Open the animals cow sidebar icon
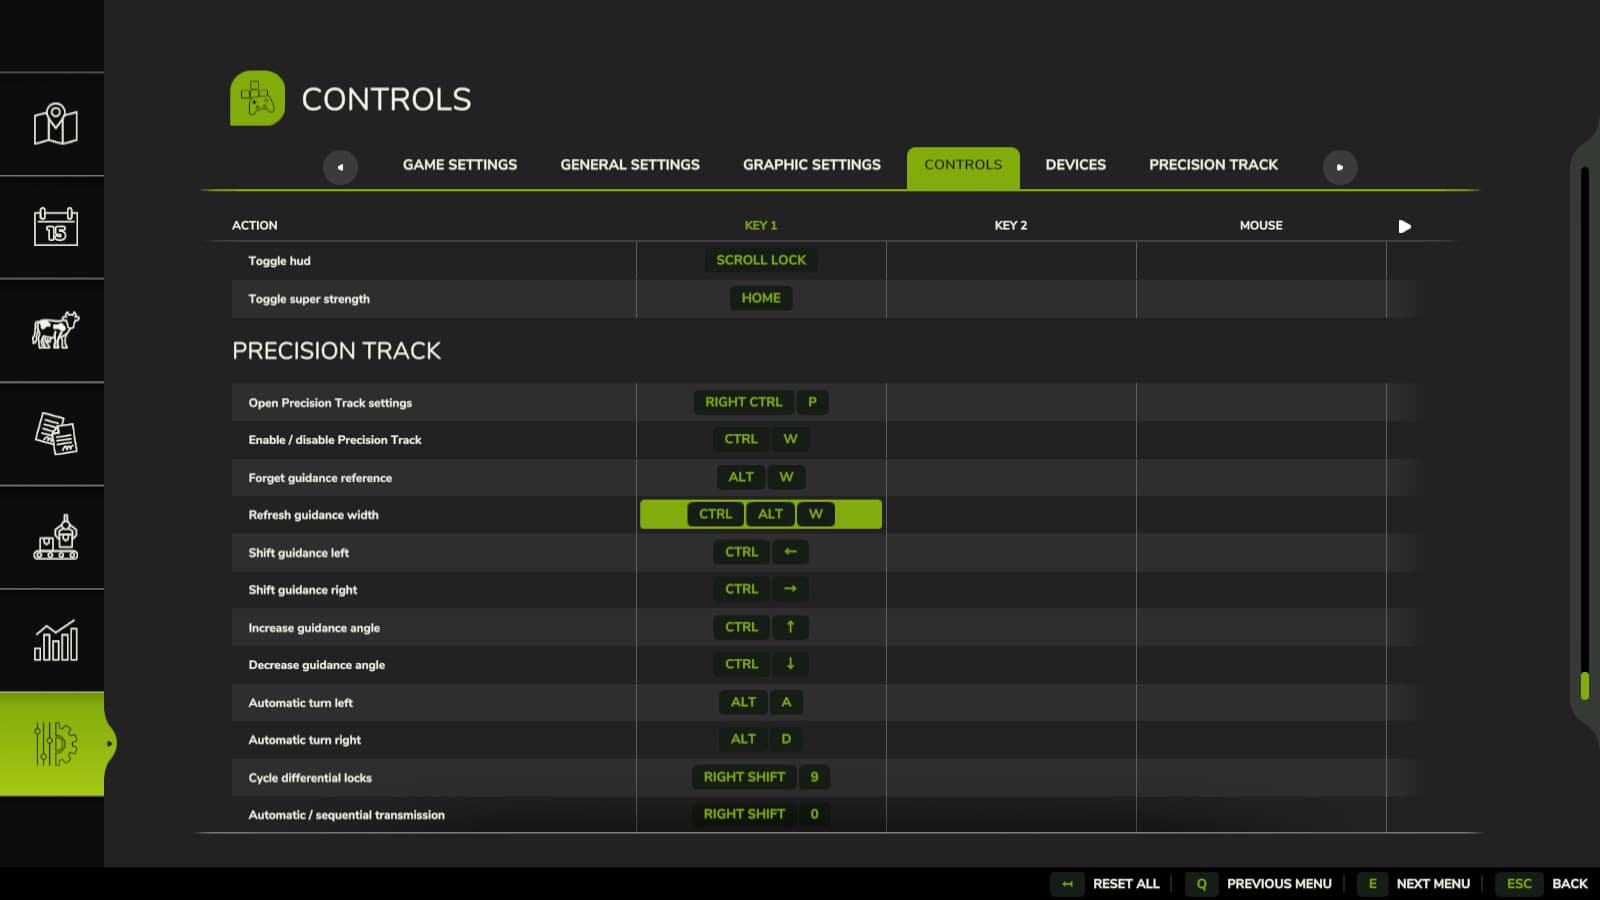 click(x=55, y=330)
